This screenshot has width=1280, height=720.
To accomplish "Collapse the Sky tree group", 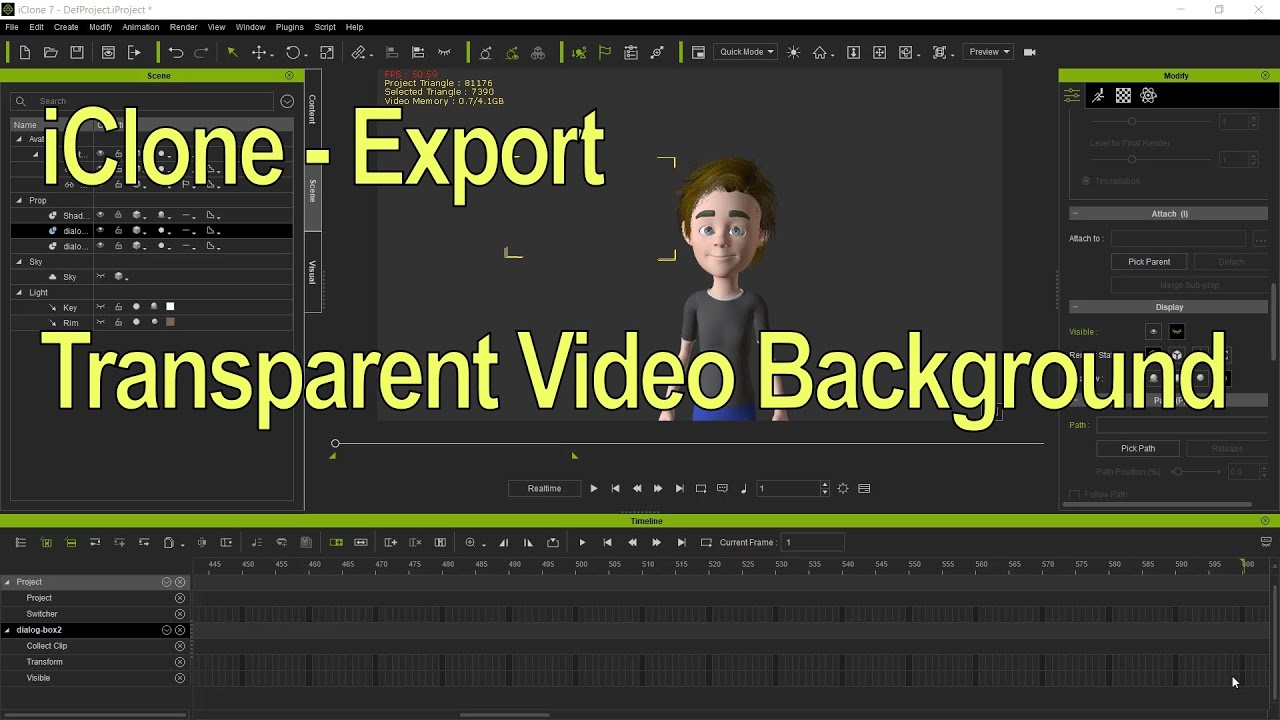I will [x=18, y=261].
